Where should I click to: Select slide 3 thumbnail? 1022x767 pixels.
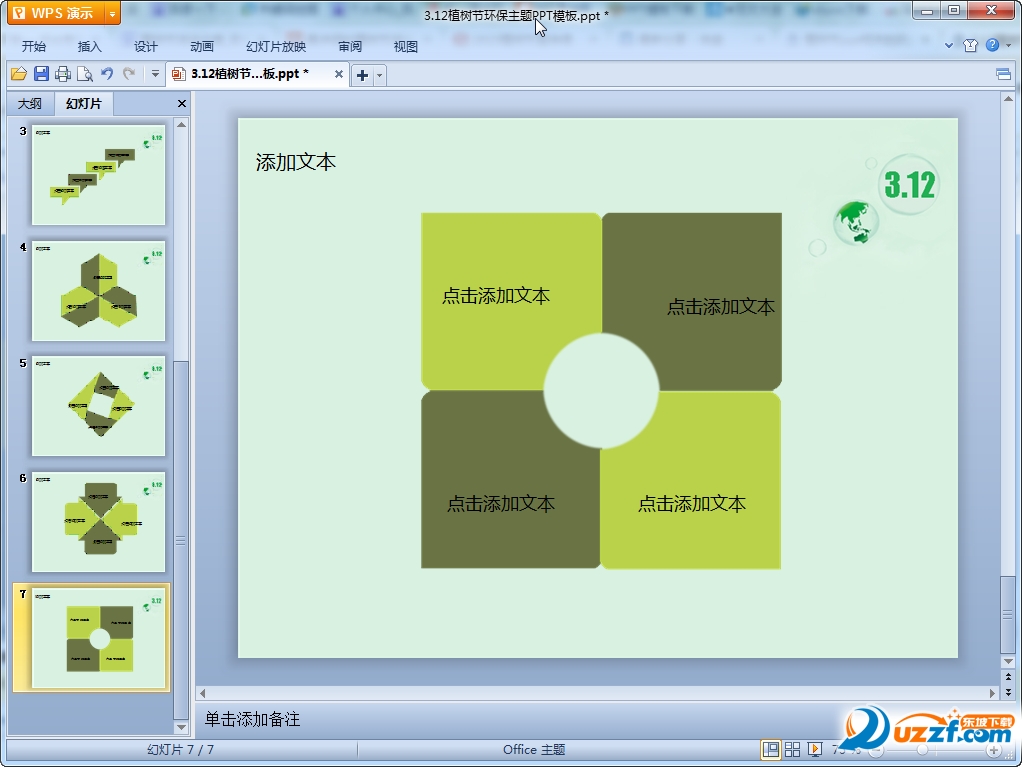98,175
